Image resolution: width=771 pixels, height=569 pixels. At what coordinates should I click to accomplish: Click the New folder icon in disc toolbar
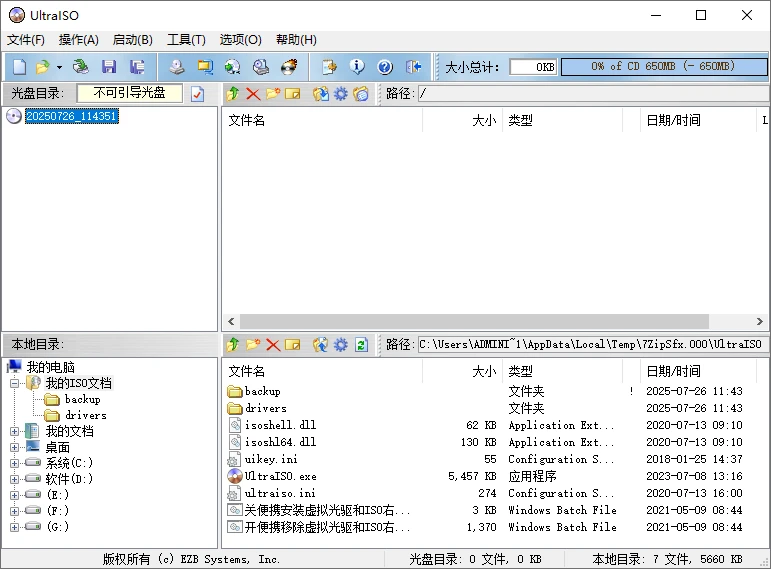point(273,93)
